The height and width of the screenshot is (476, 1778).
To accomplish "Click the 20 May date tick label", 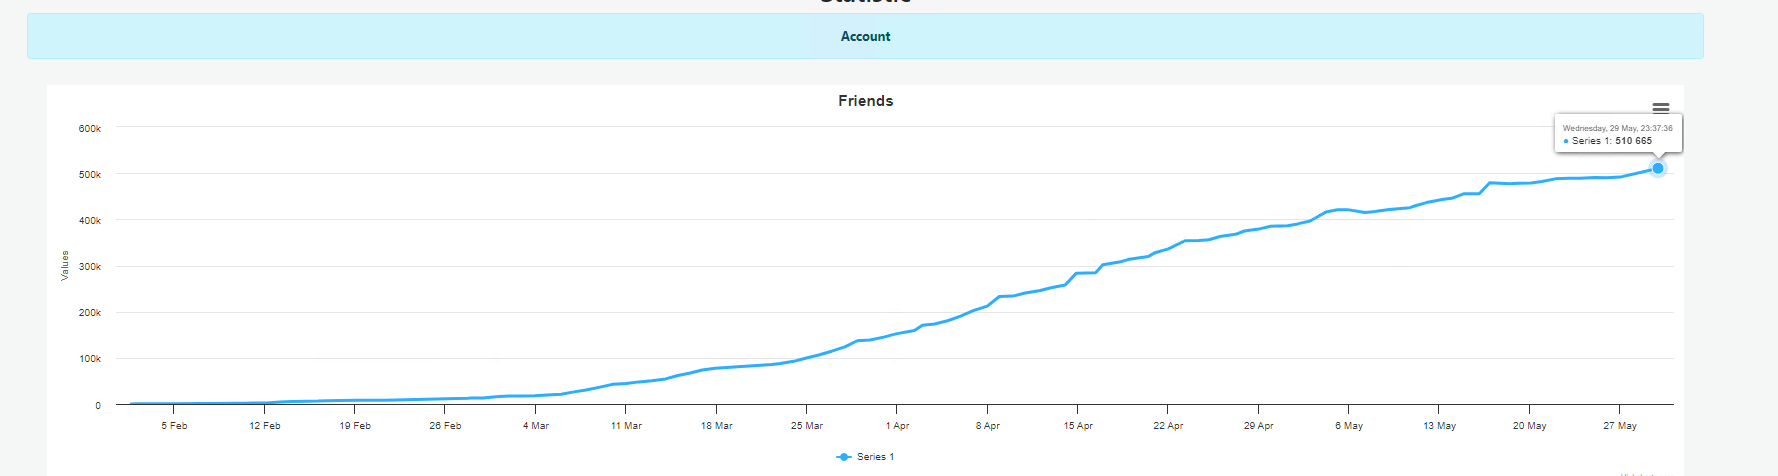I will coord(1529,426).
